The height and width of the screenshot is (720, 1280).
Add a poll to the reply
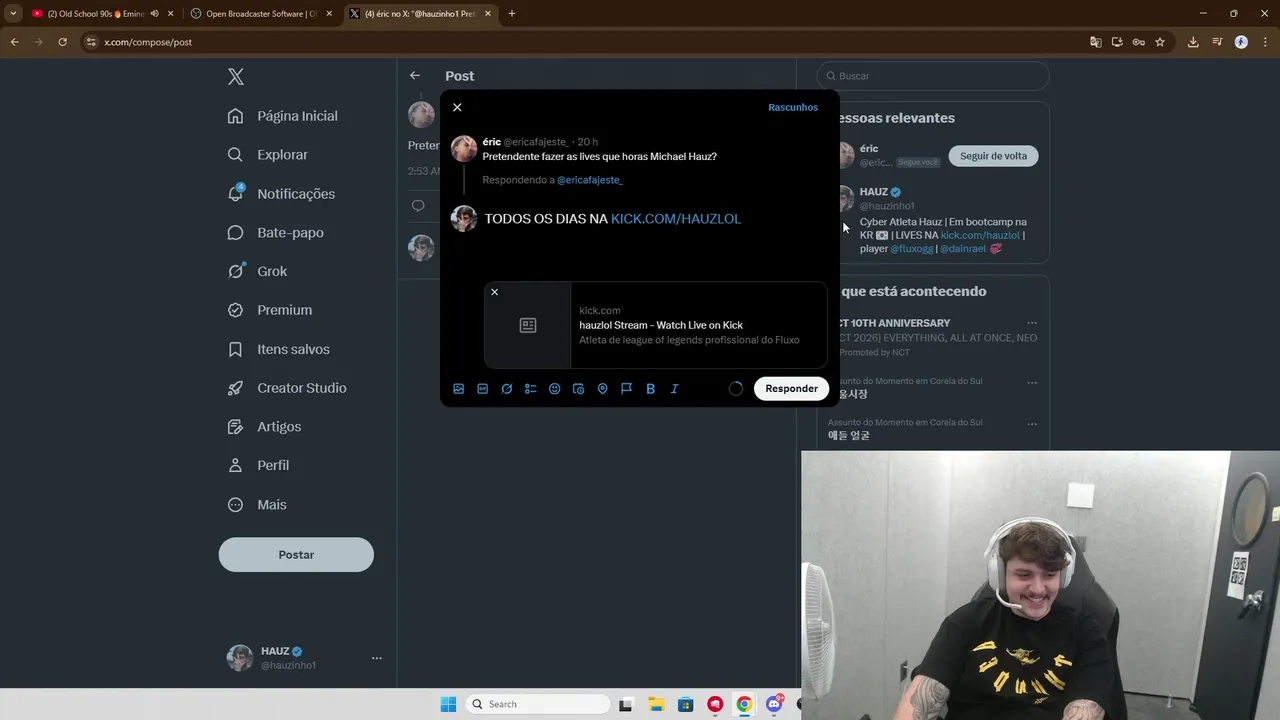(x=531, y=389)
